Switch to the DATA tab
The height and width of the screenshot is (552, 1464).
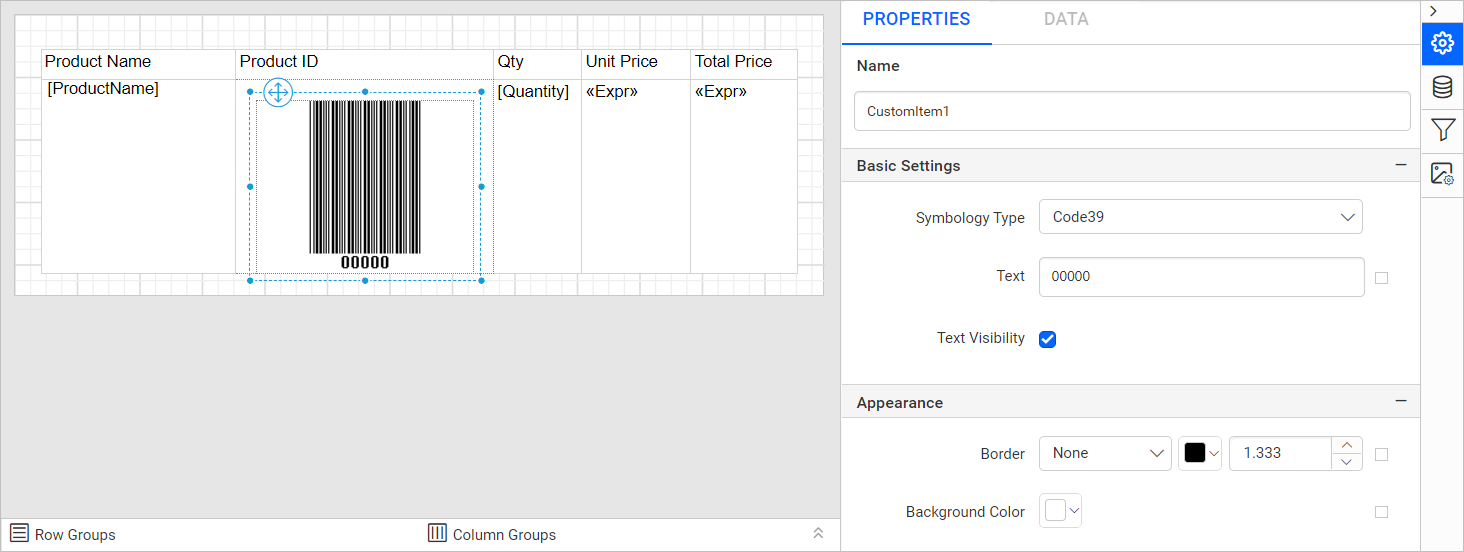pos(1065,19)
